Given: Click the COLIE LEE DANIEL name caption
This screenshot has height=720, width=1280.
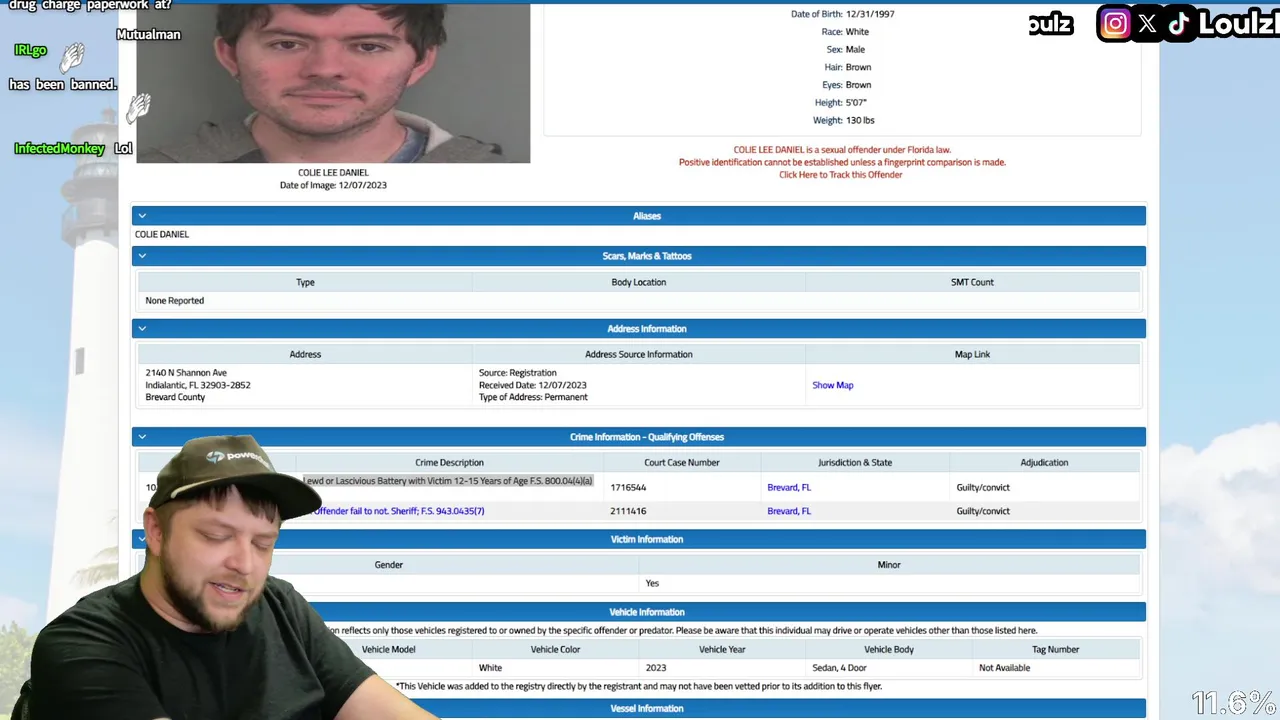Looking at the screenshot, I should pos(333,173).
